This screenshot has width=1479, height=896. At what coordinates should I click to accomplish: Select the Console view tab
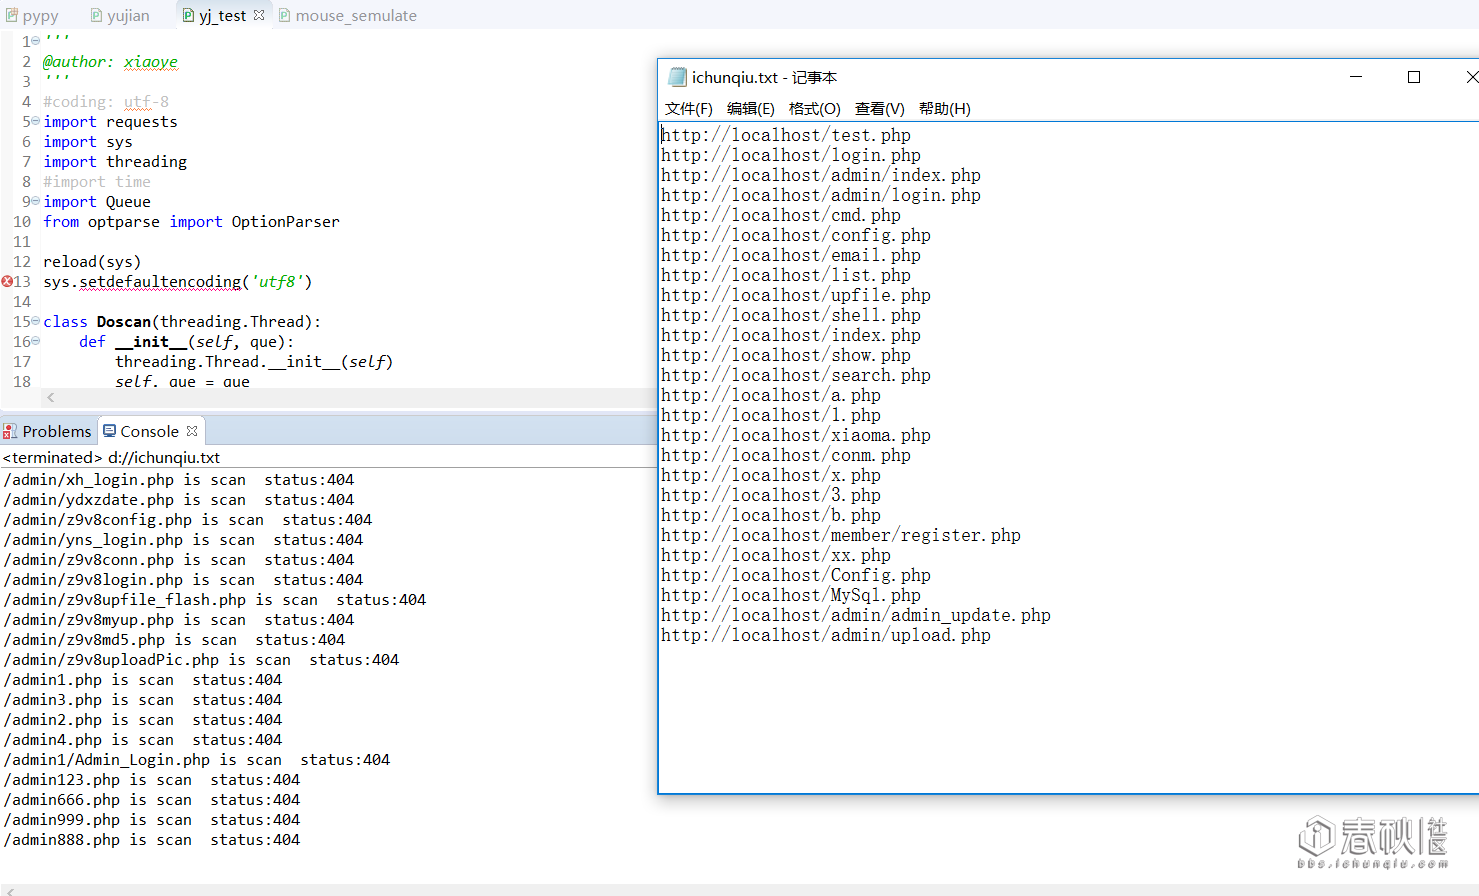coord(149,431)
